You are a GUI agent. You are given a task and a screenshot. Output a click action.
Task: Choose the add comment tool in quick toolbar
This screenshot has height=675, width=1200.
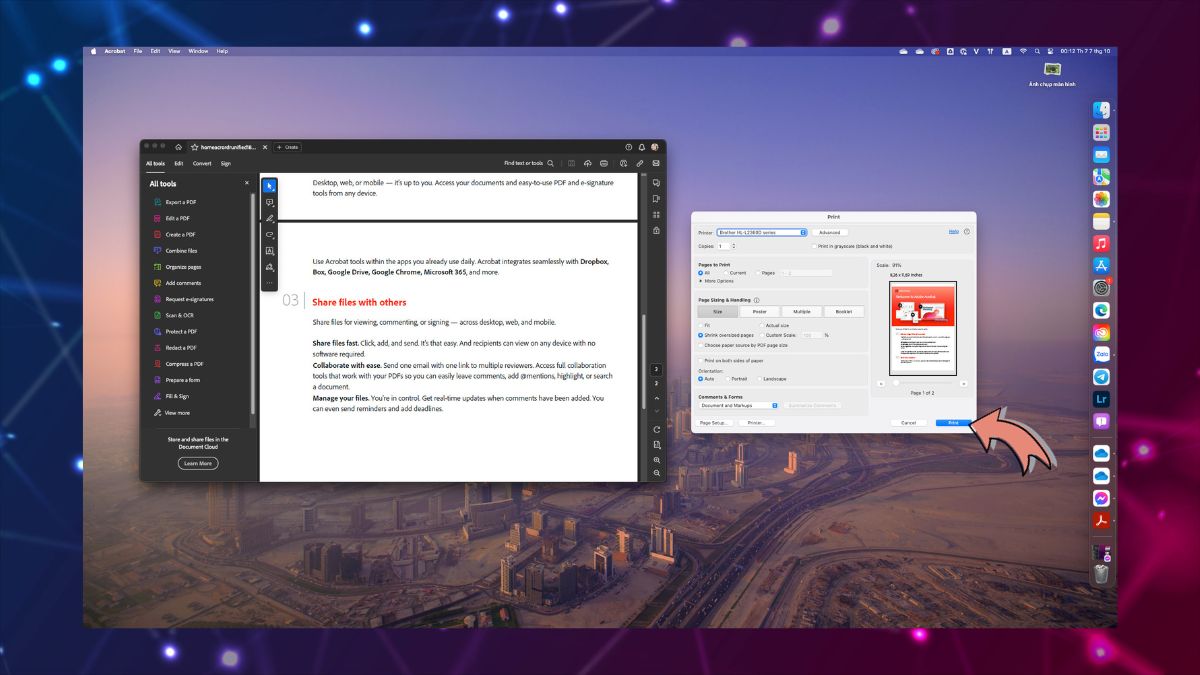point(269,203)
